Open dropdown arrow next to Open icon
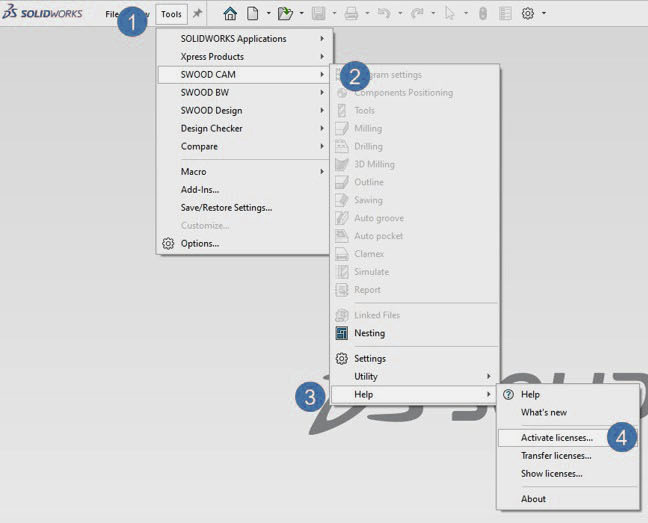The image size is (648, 523). pyautogui.click(x=301, y=14)
